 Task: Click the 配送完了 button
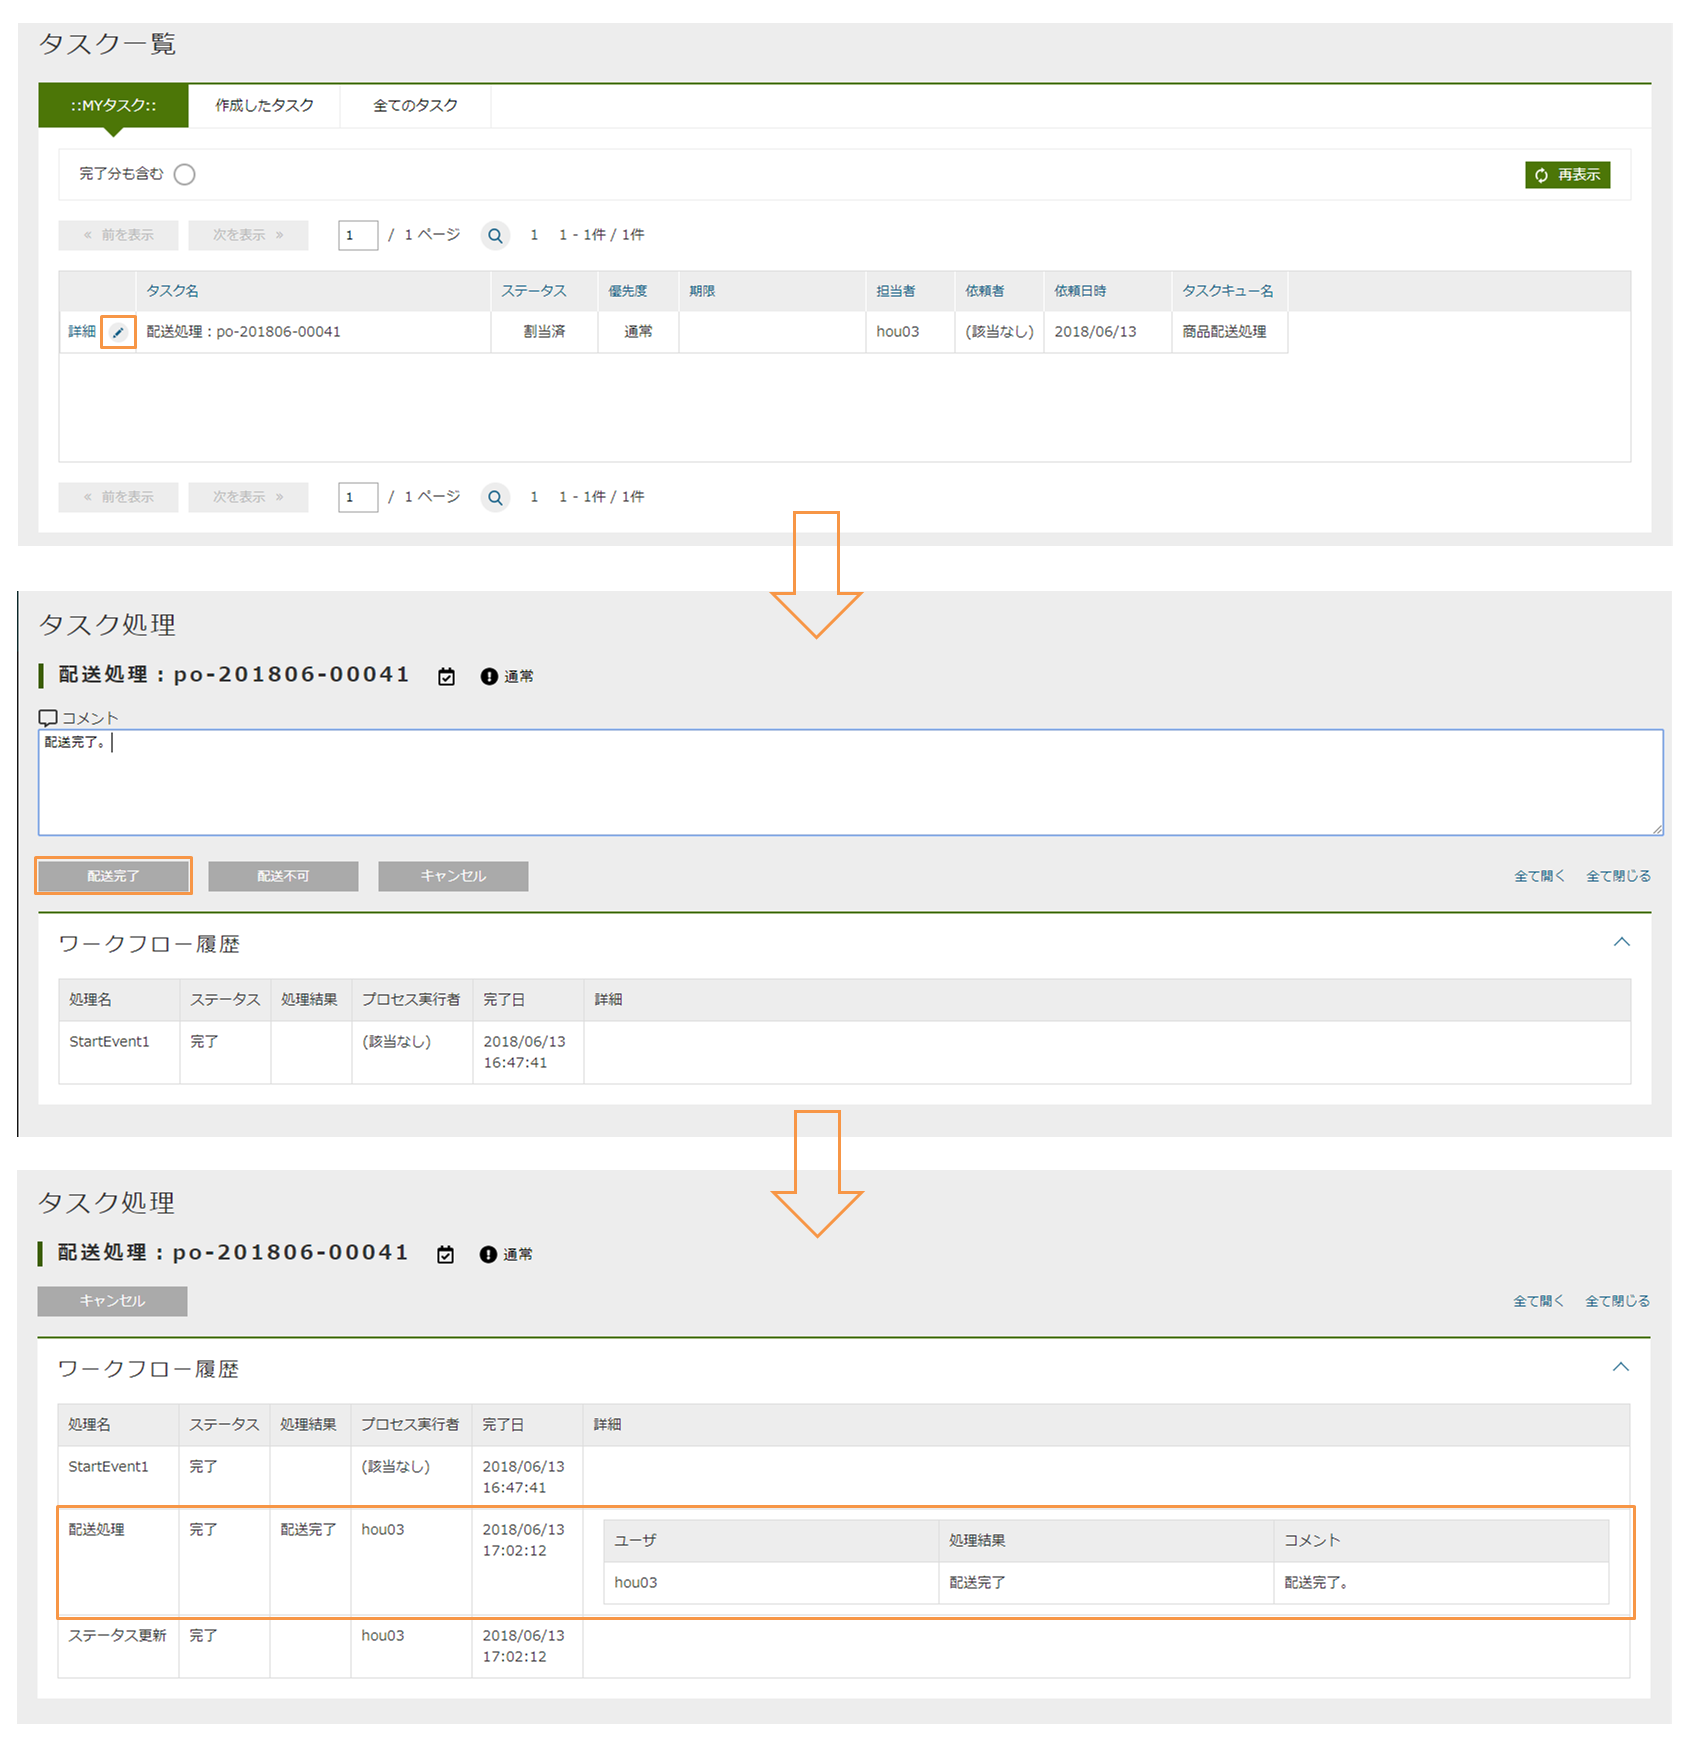click(113, 876)
